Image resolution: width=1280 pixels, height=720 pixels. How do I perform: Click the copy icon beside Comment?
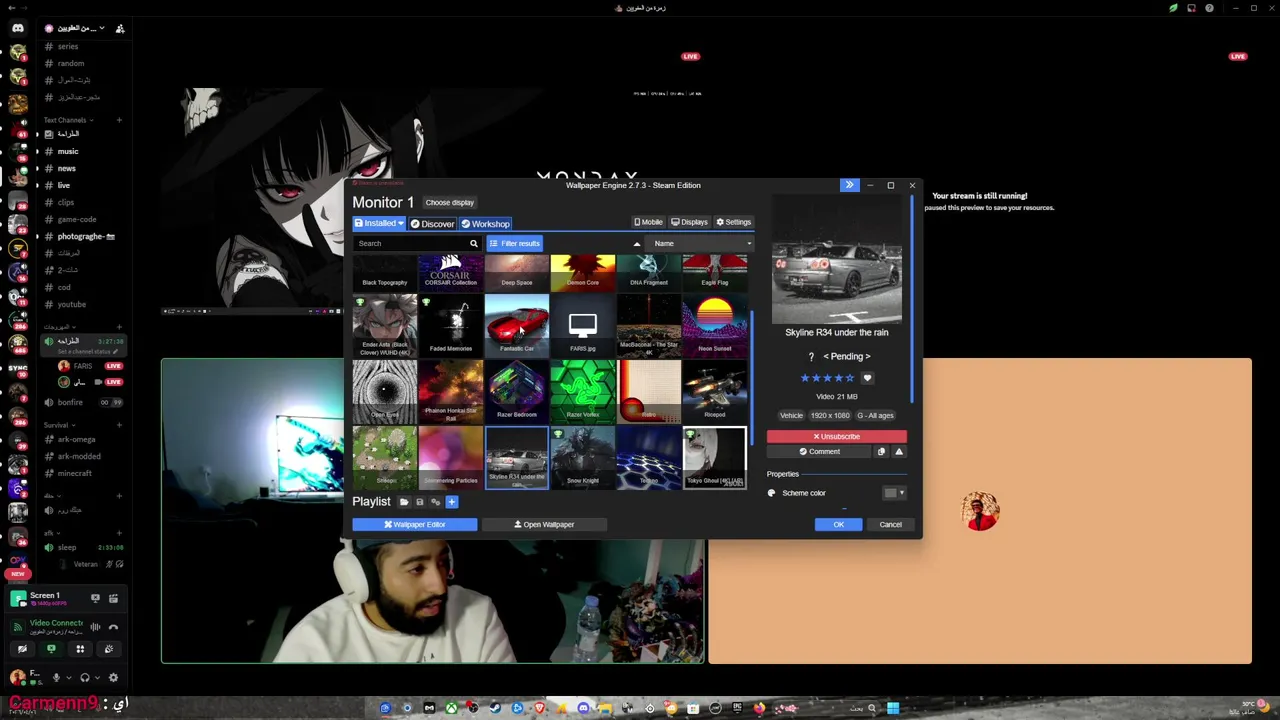(x=881, y=451)
